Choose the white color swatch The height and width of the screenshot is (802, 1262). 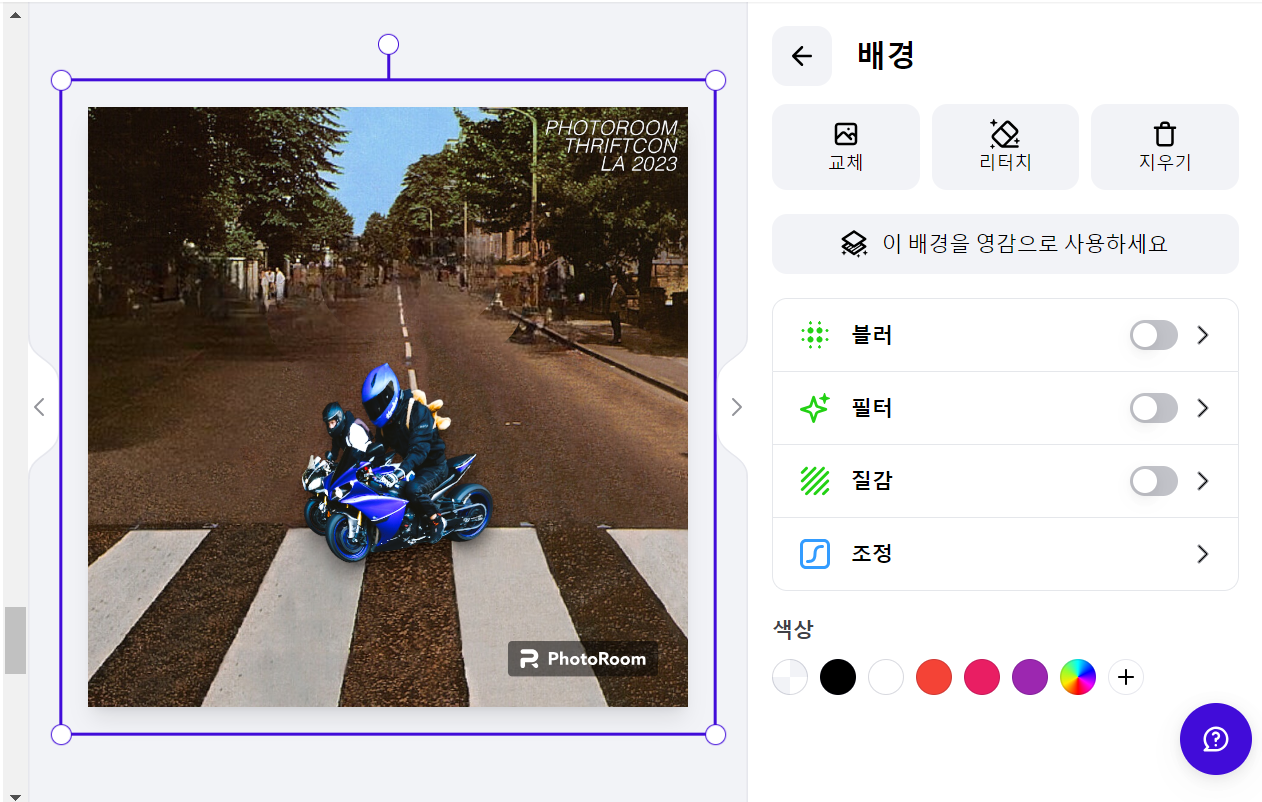(x=886, y=677)
